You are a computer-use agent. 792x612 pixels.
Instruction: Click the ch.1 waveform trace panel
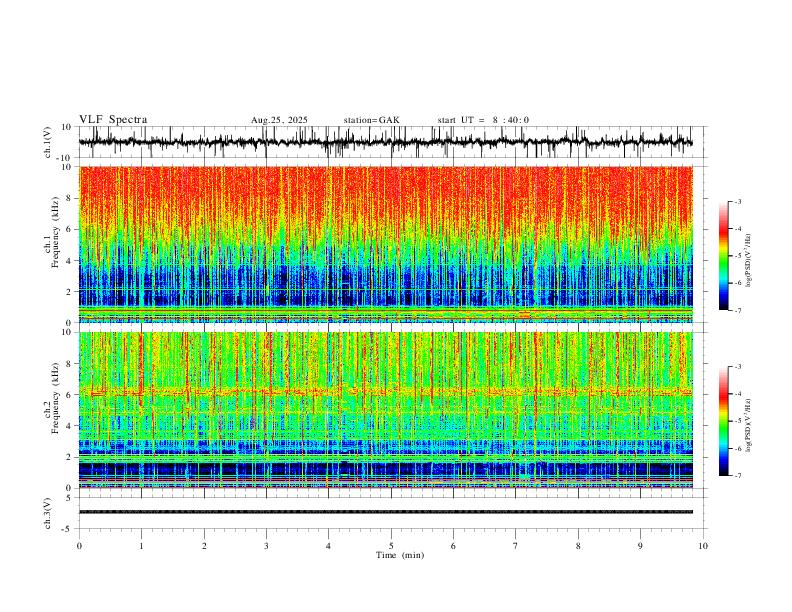pos(393,142)
